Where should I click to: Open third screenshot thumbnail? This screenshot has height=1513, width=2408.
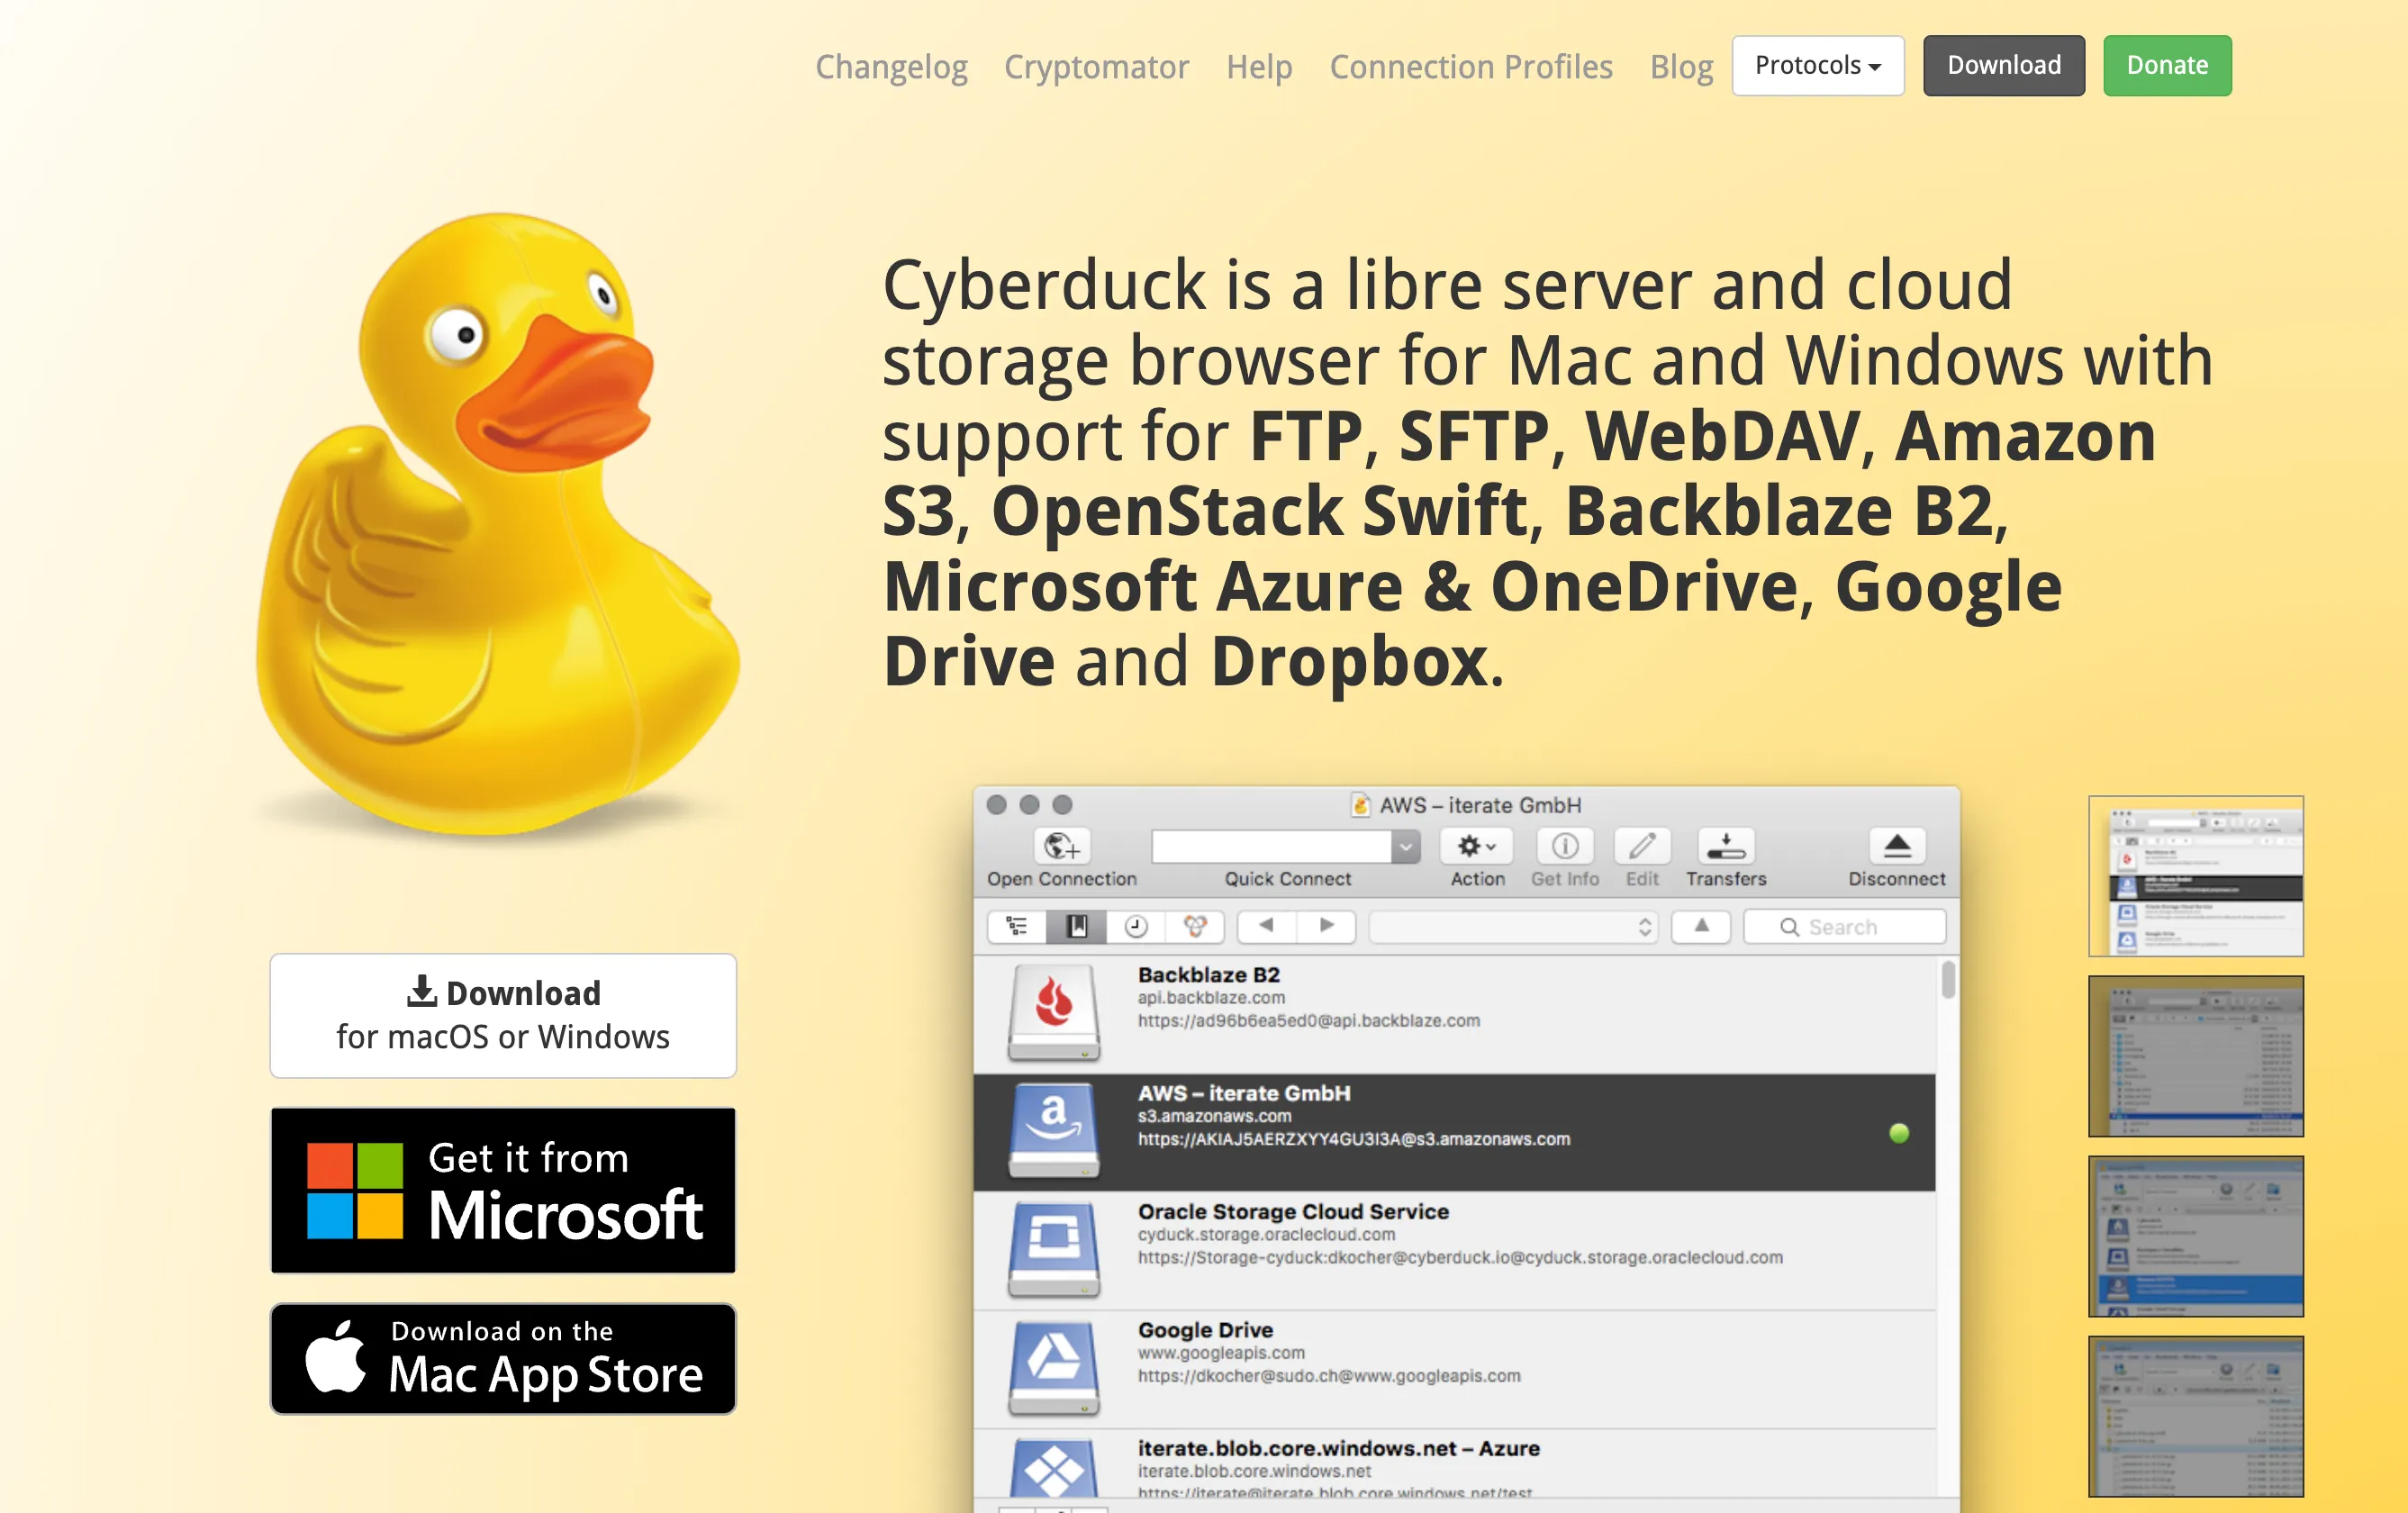pyautogui.click(x=2195, y=1235)
